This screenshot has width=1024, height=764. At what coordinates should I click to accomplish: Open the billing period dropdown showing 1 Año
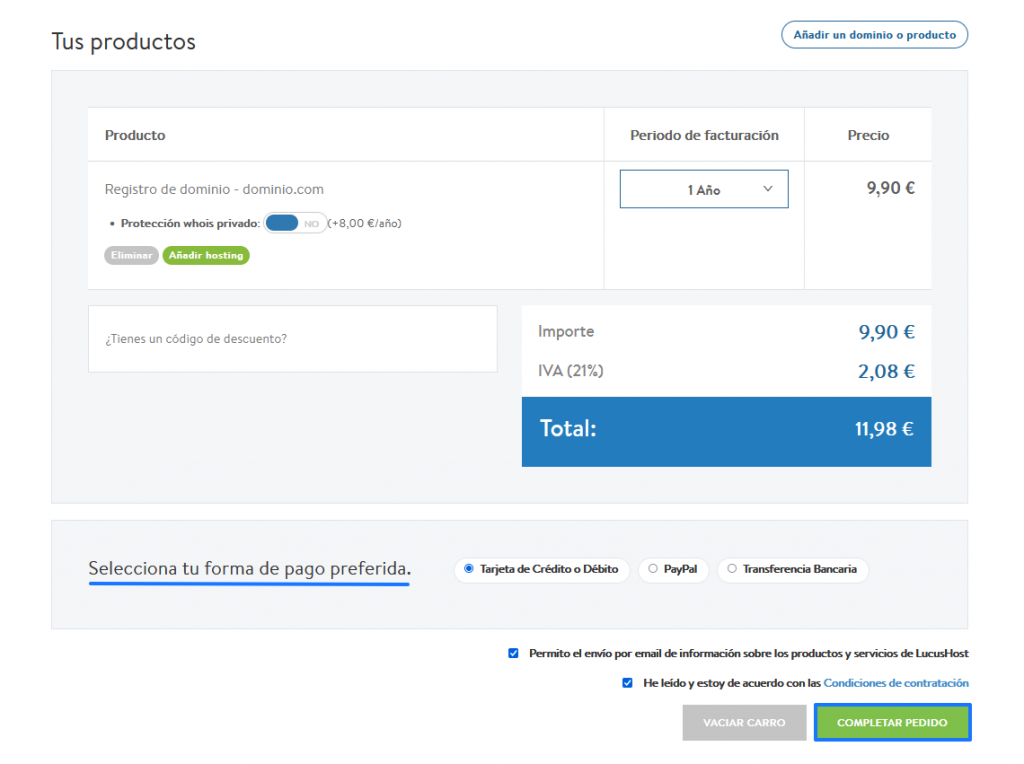[703, 188]
